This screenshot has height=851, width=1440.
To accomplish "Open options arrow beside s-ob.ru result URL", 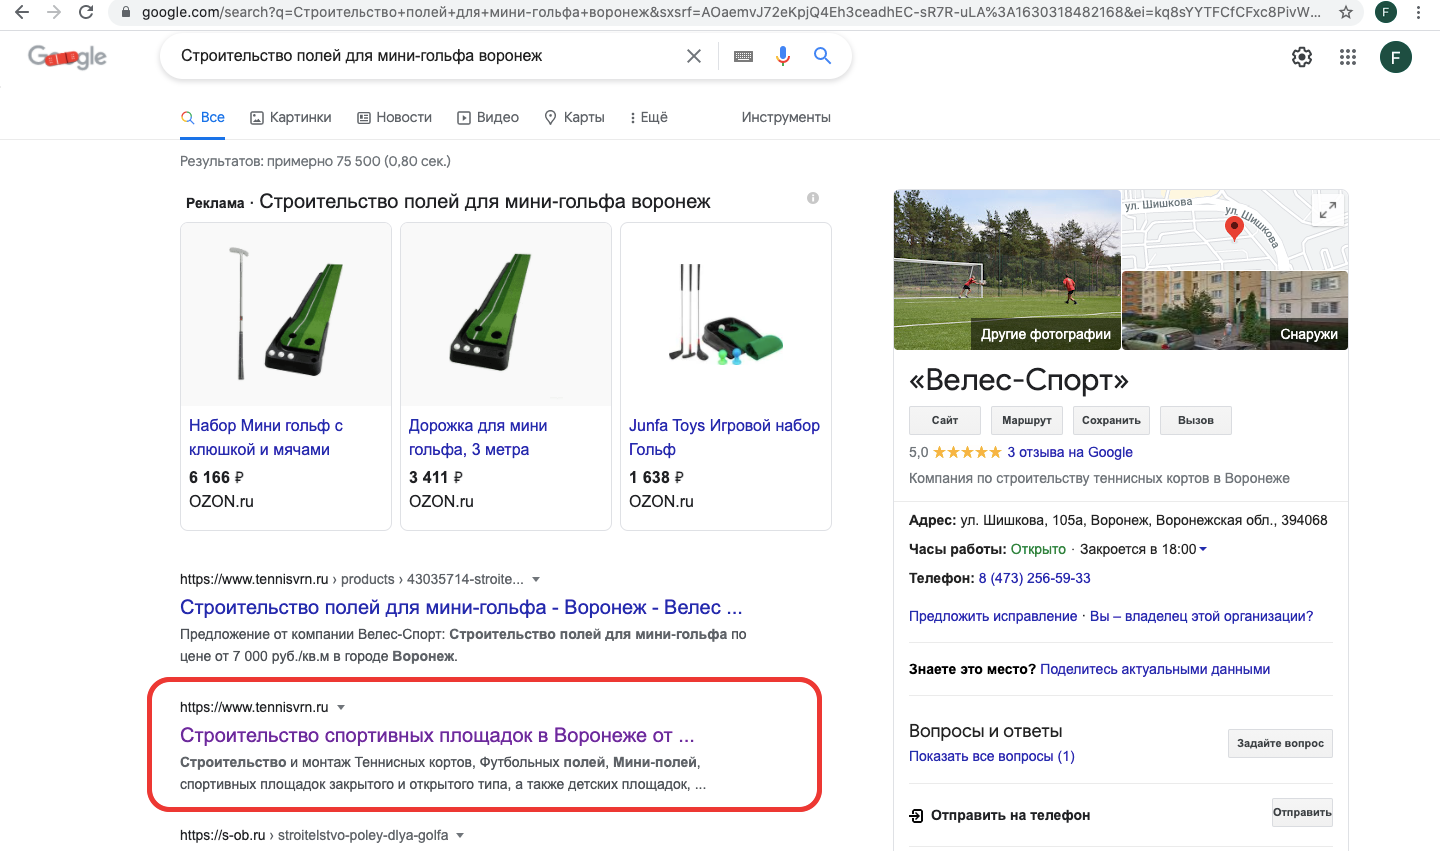I will pos(460,836).
